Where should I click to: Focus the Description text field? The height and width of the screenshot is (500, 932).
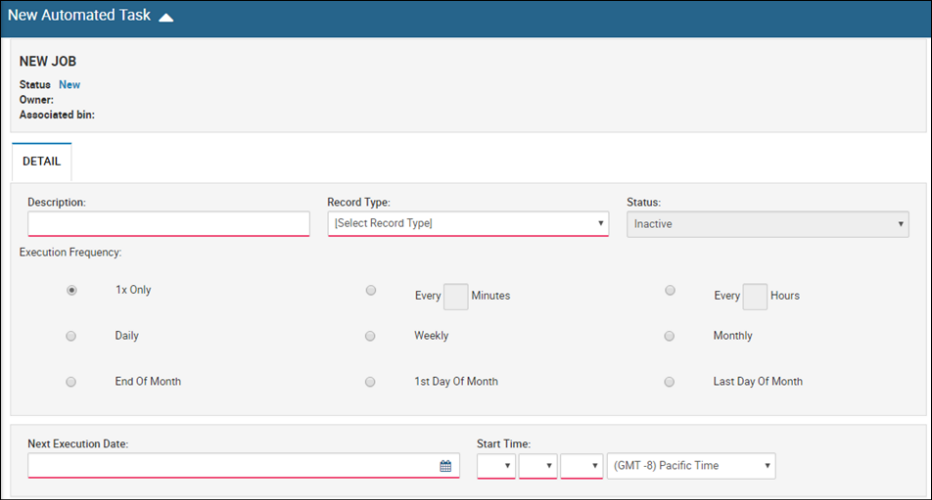click(169, 224)
